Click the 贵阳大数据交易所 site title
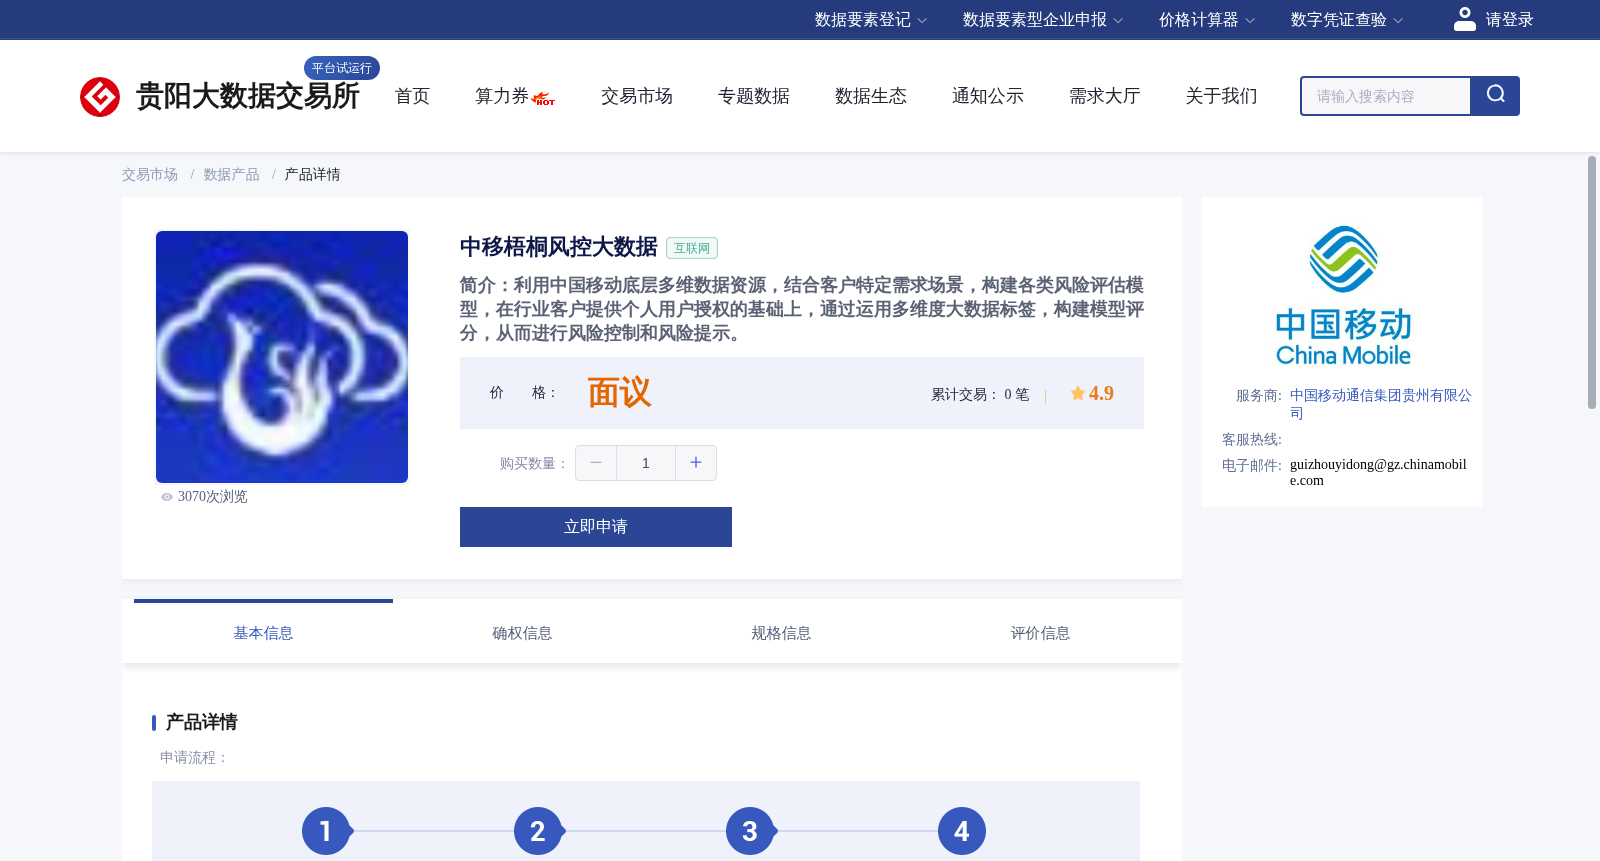Viewport: 1600px width, 861px height. (x=248, y=96)
